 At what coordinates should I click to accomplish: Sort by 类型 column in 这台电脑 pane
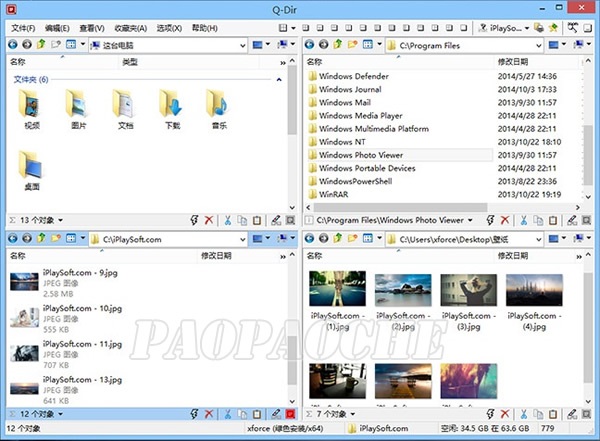(x=130, y=62)
